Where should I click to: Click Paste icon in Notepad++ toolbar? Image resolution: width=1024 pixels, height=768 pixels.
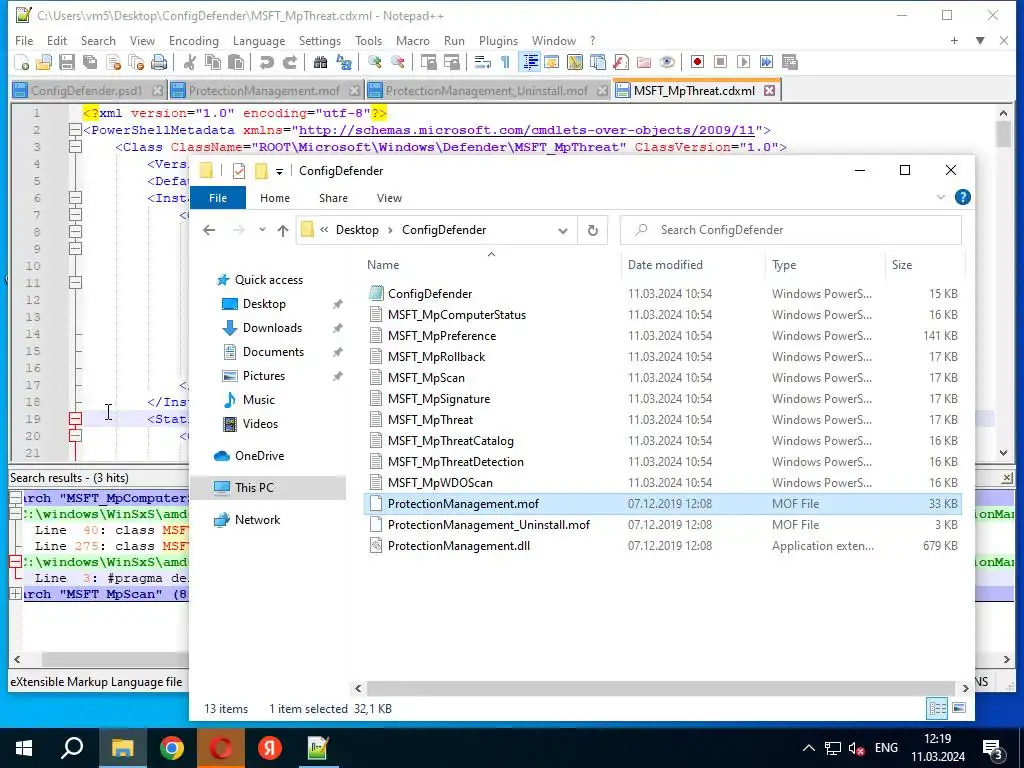[236, 62]
